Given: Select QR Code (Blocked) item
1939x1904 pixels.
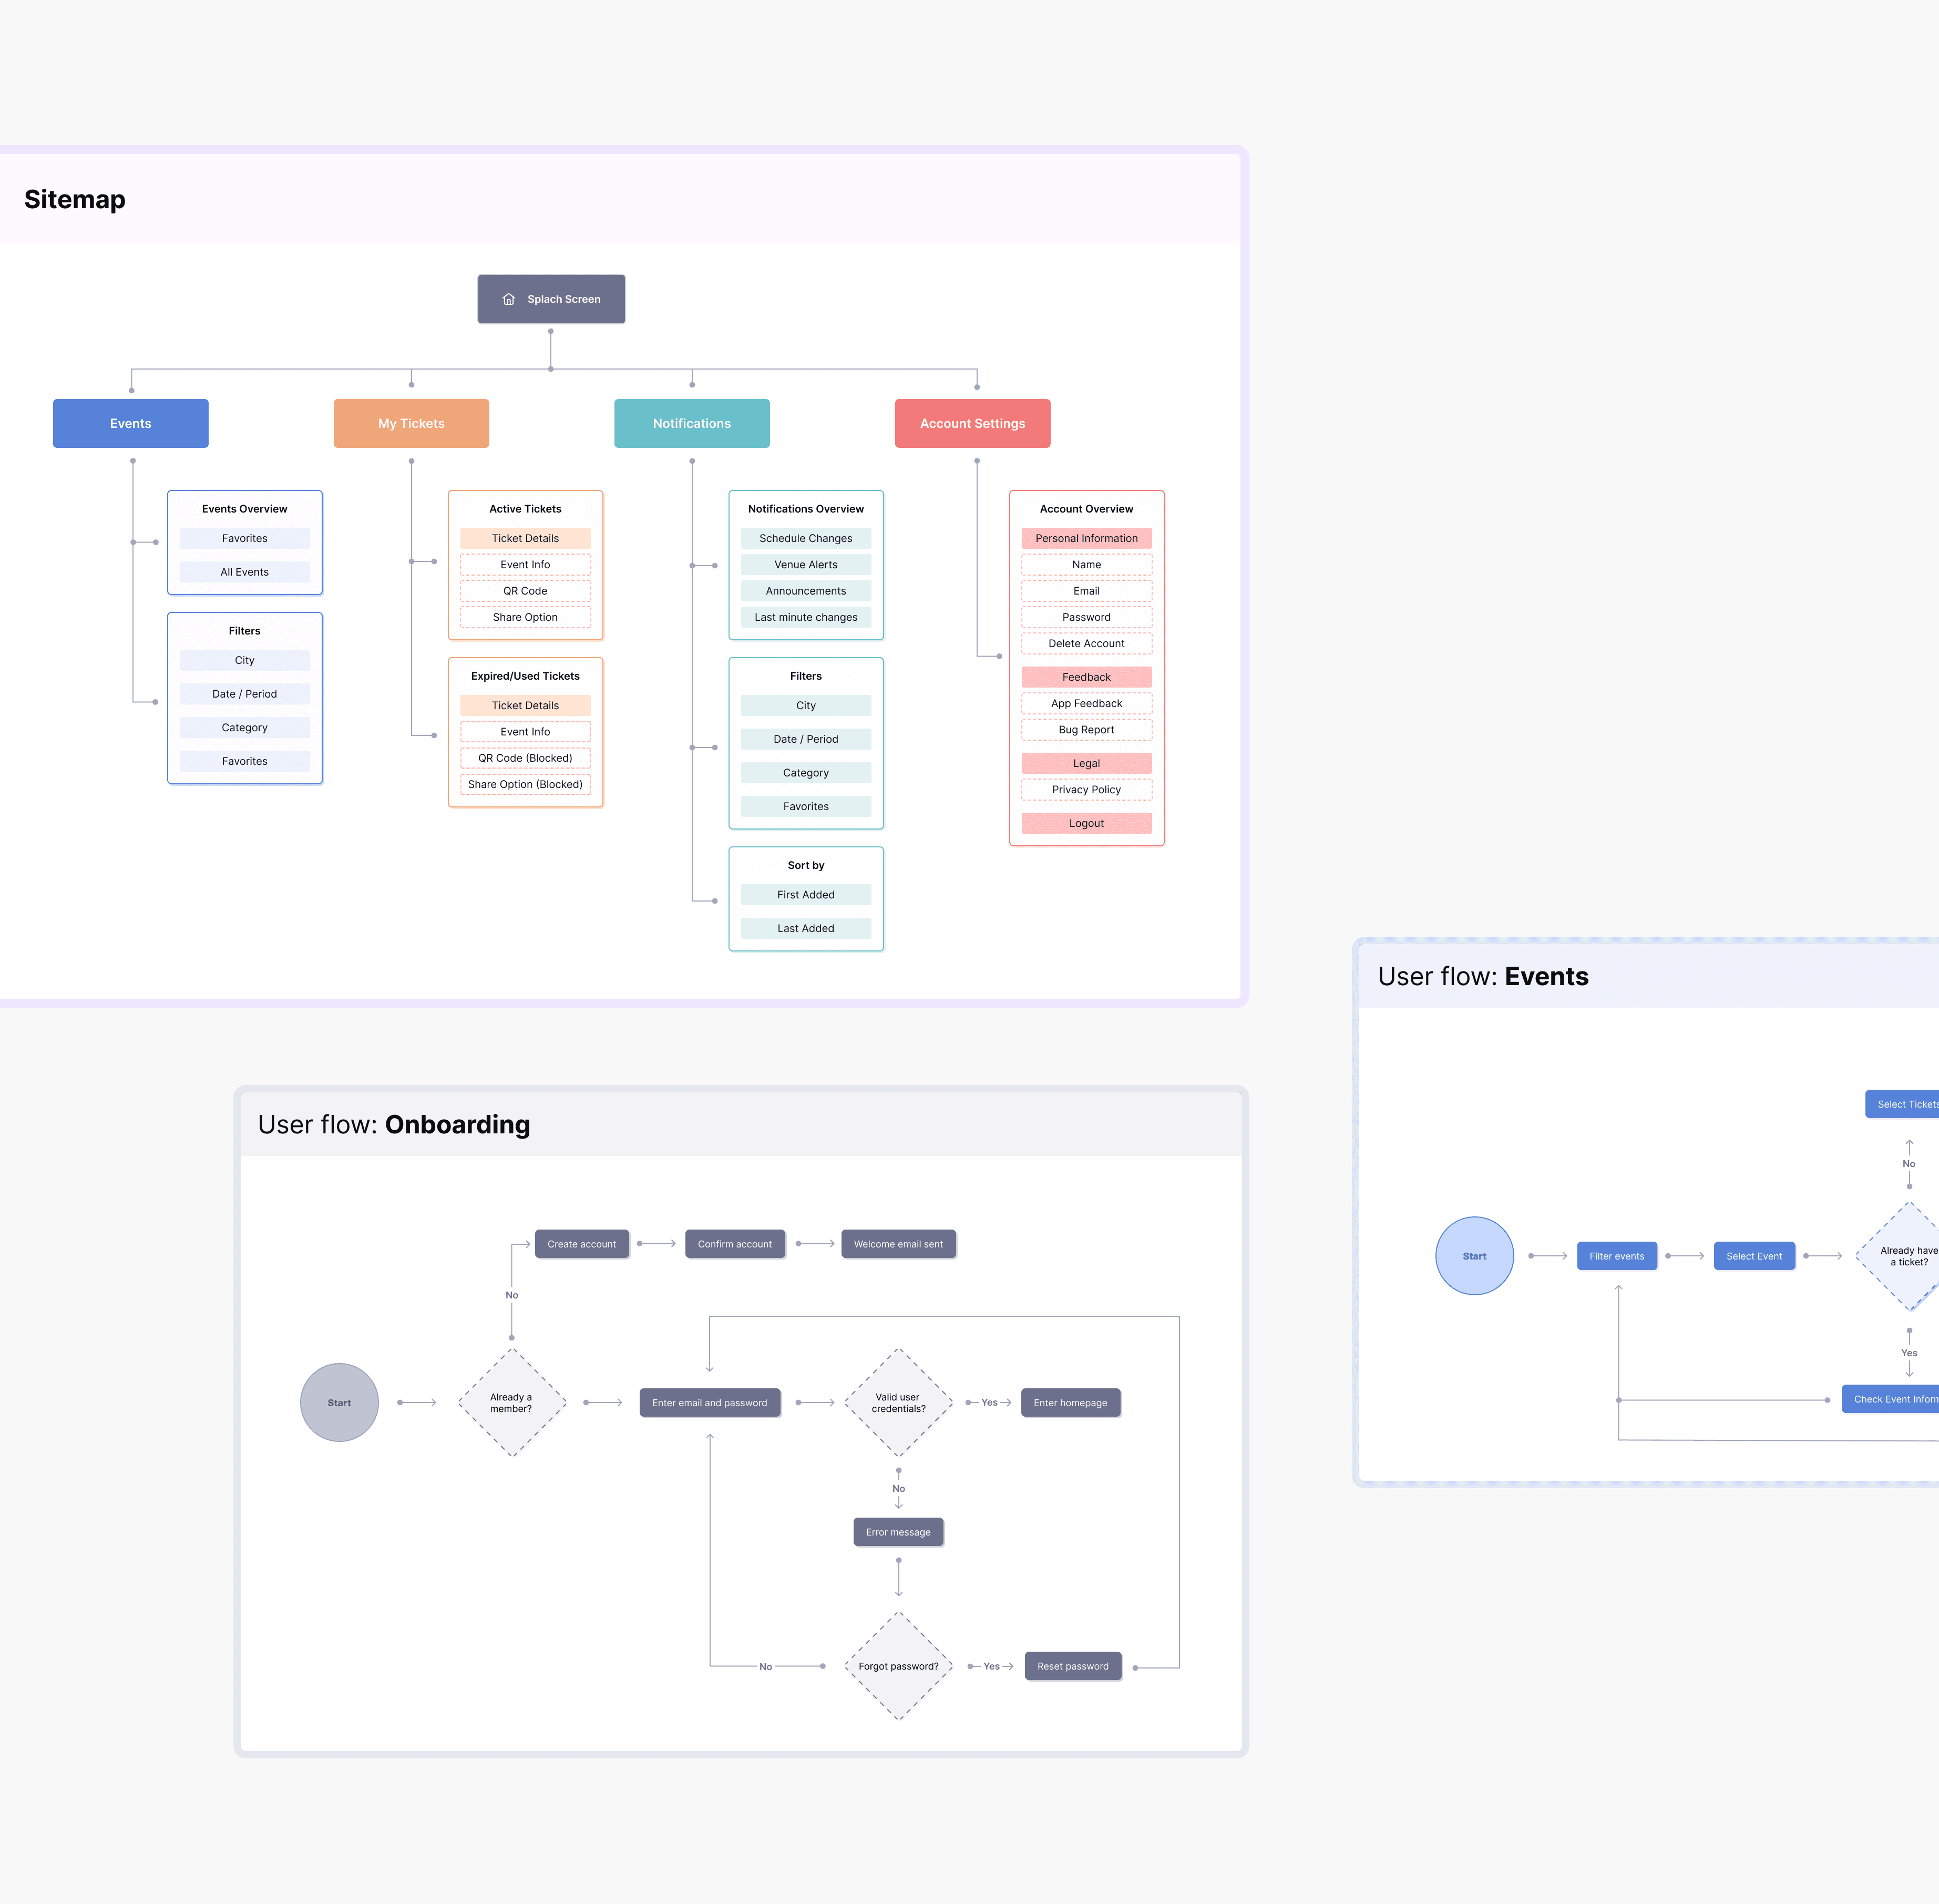Looking at the screenshot, I should click(525, 758).
